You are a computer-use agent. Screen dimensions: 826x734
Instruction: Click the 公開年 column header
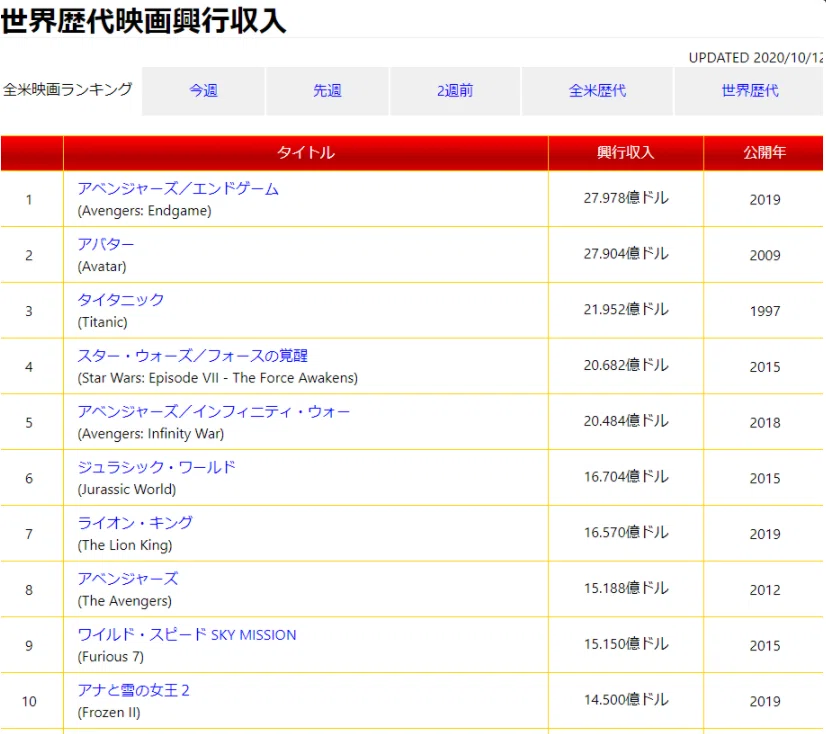click(x=764, y=153)
